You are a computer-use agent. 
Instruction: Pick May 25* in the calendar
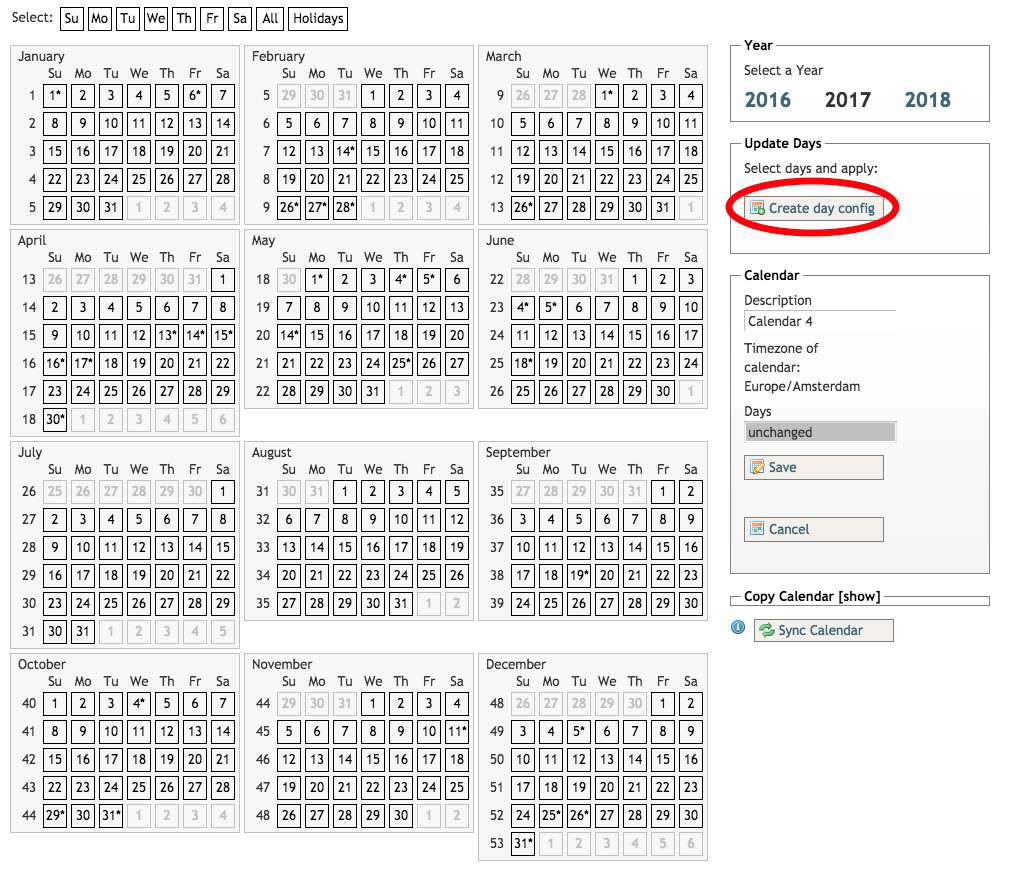(401, 364)
